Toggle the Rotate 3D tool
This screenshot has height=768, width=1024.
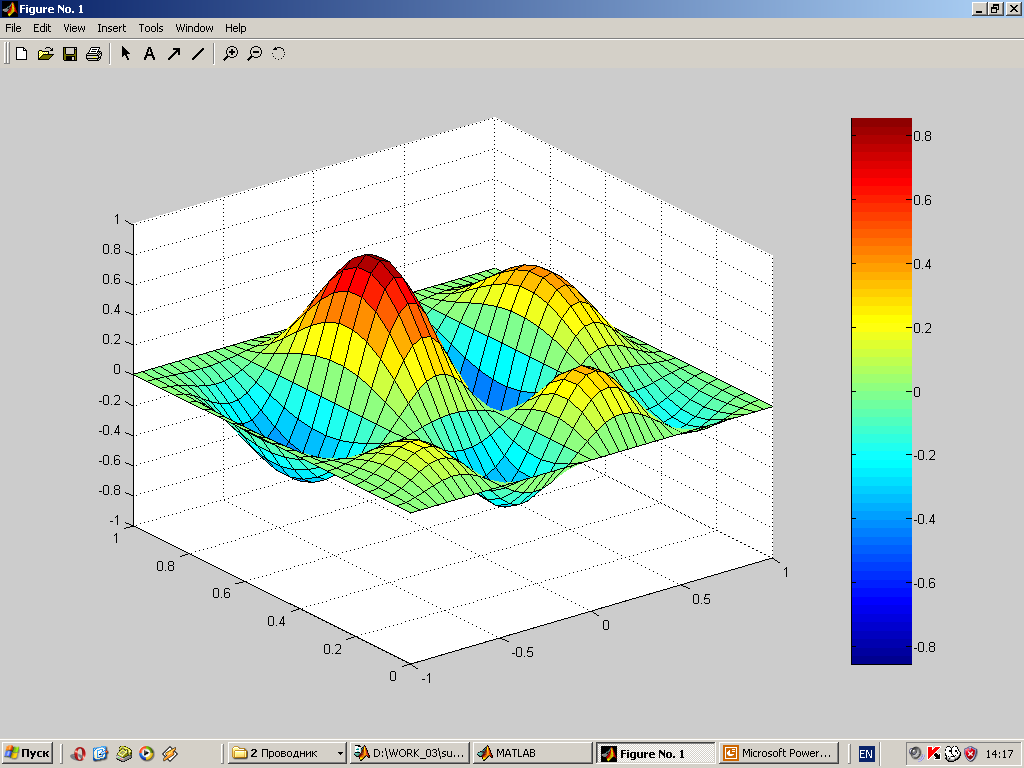[x=279, y=54]
